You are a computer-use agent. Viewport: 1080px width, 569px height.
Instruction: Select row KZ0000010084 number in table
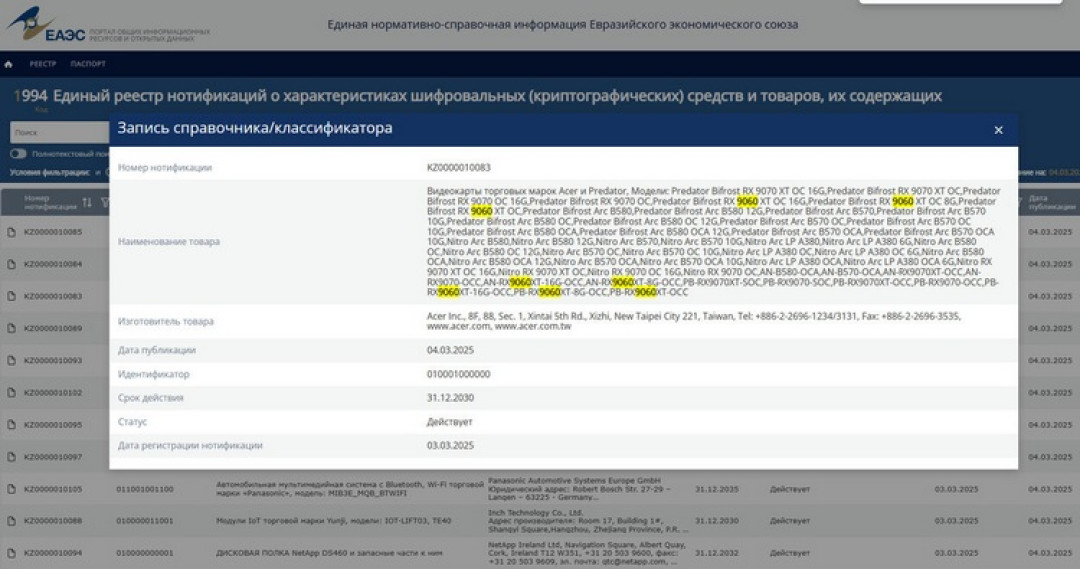(53, 265)
